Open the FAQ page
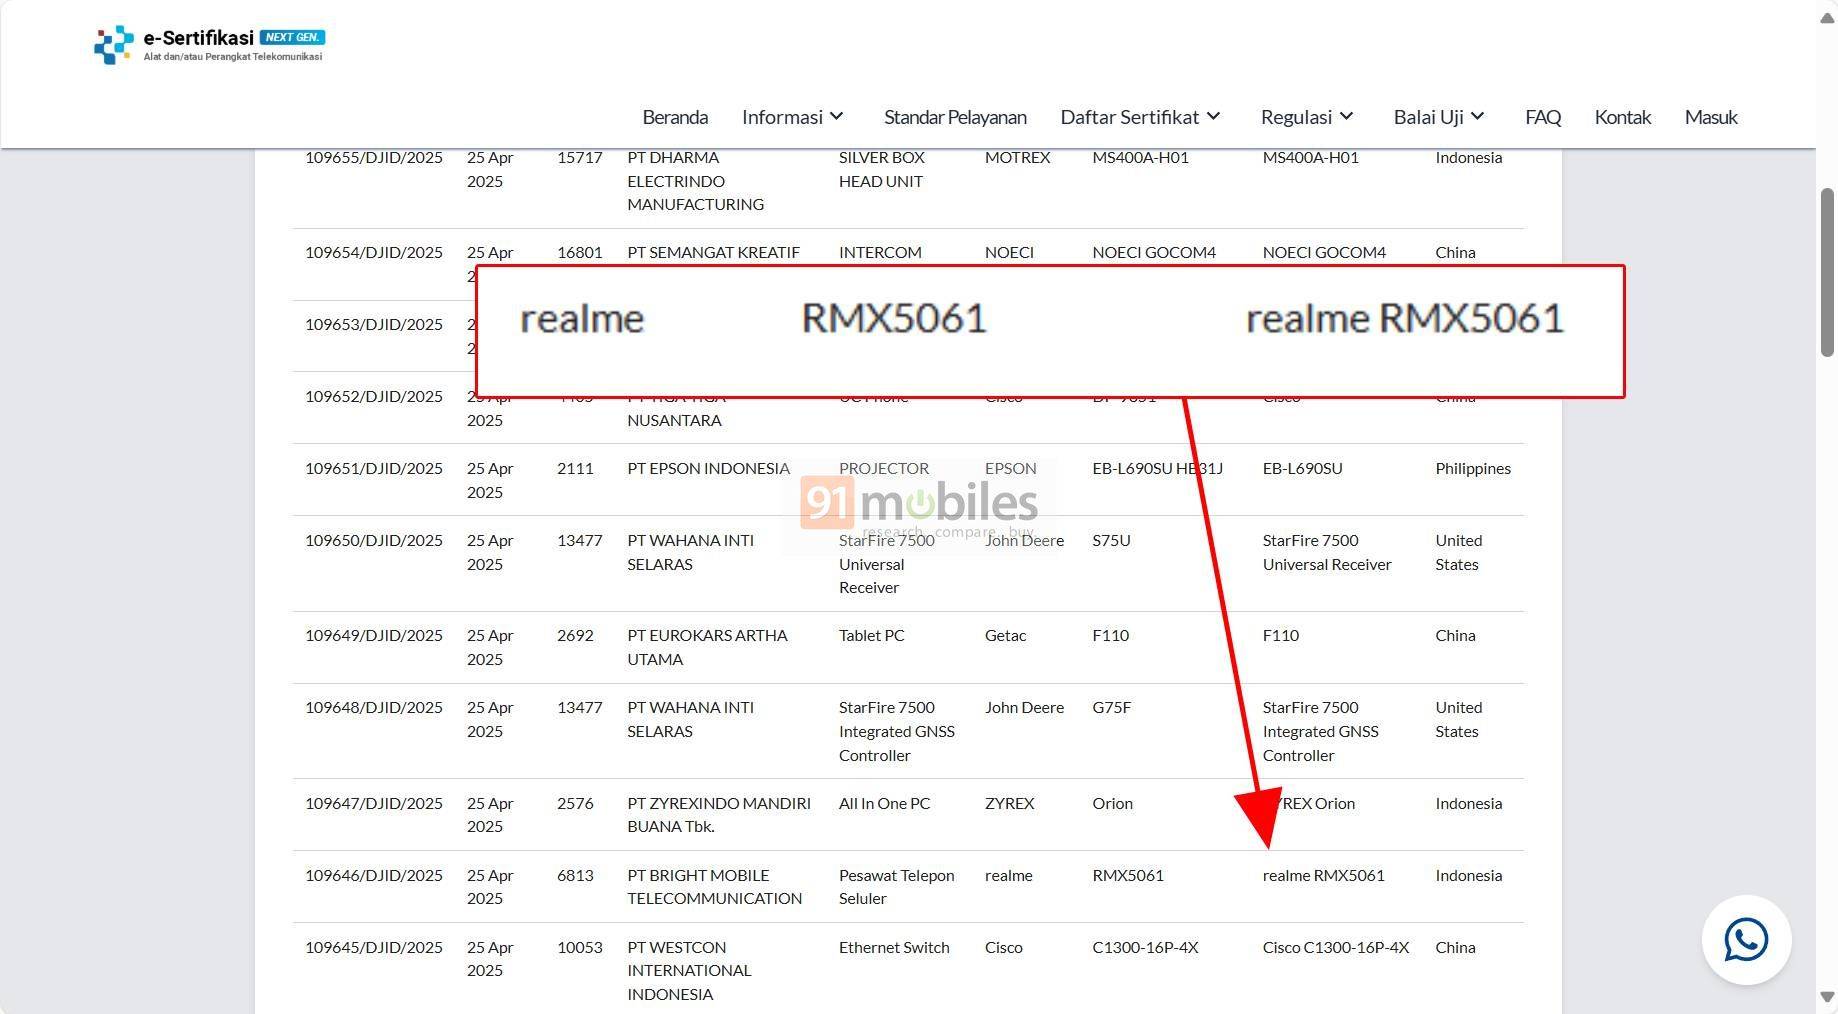 [1543, 117]
